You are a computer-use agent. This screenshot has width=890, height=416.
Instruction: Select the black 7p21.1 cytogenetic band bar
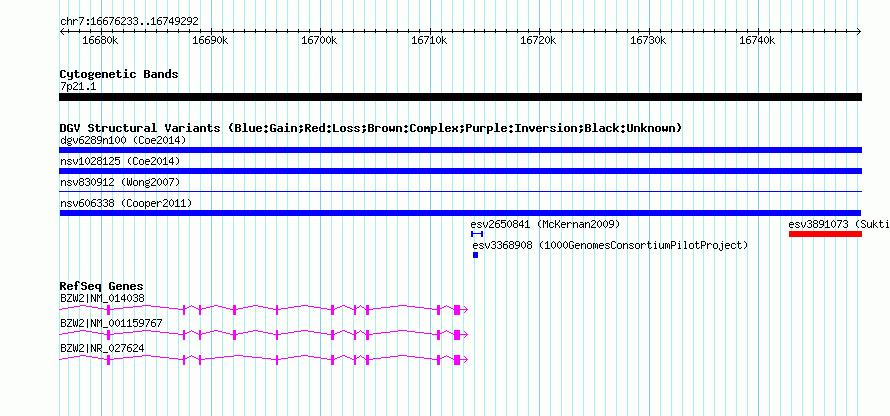click(460, 97)
